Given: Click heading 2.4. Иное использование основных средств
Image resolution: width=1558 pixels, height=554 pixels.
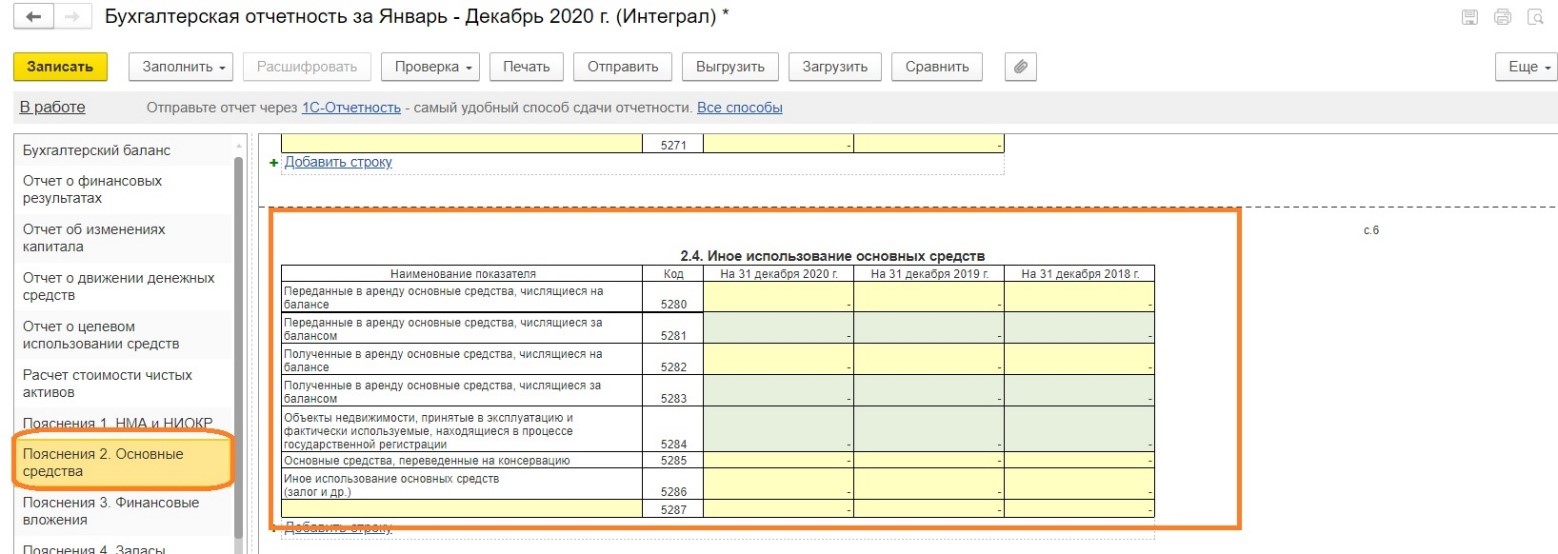Looking at the screenshot, I should 832,256.
